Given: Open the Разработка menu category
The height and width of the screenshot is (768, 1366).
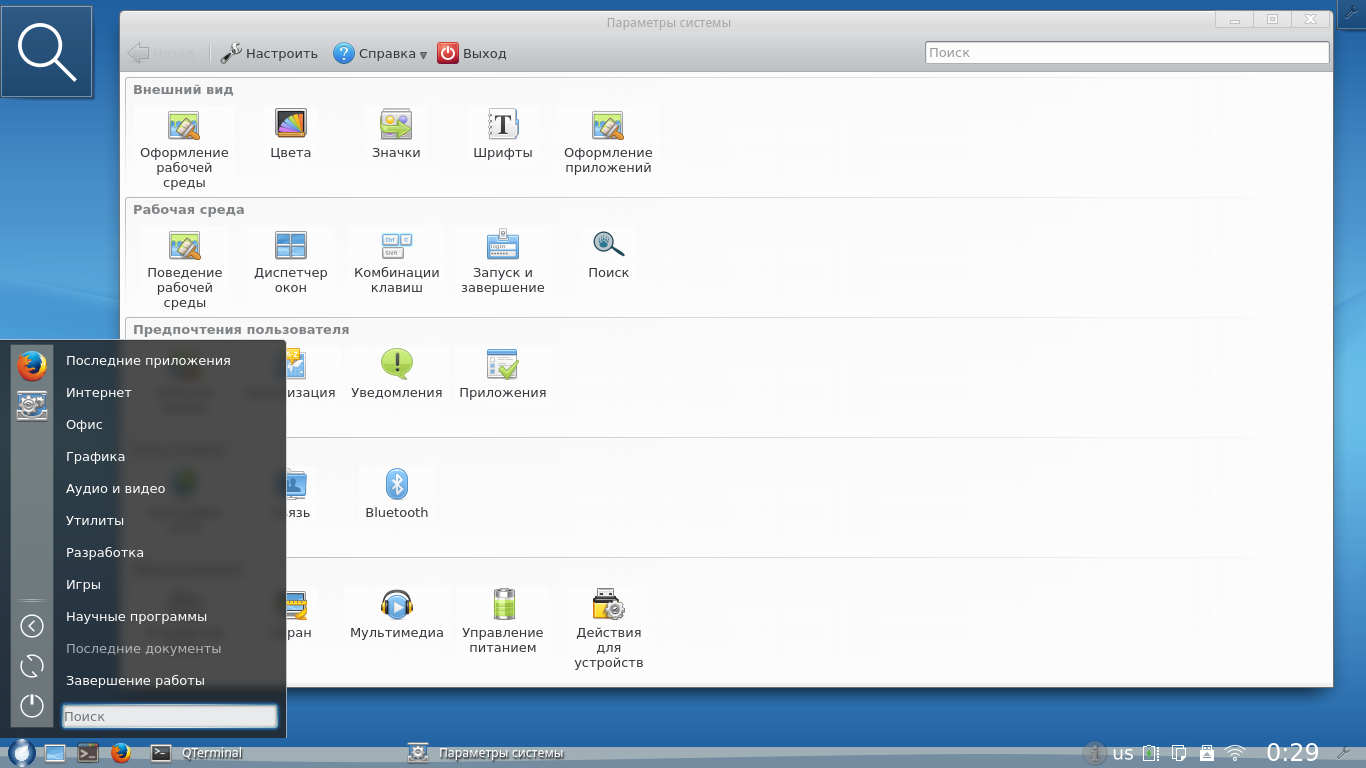Looking at the screenshot, I should (x=105, y=553).
